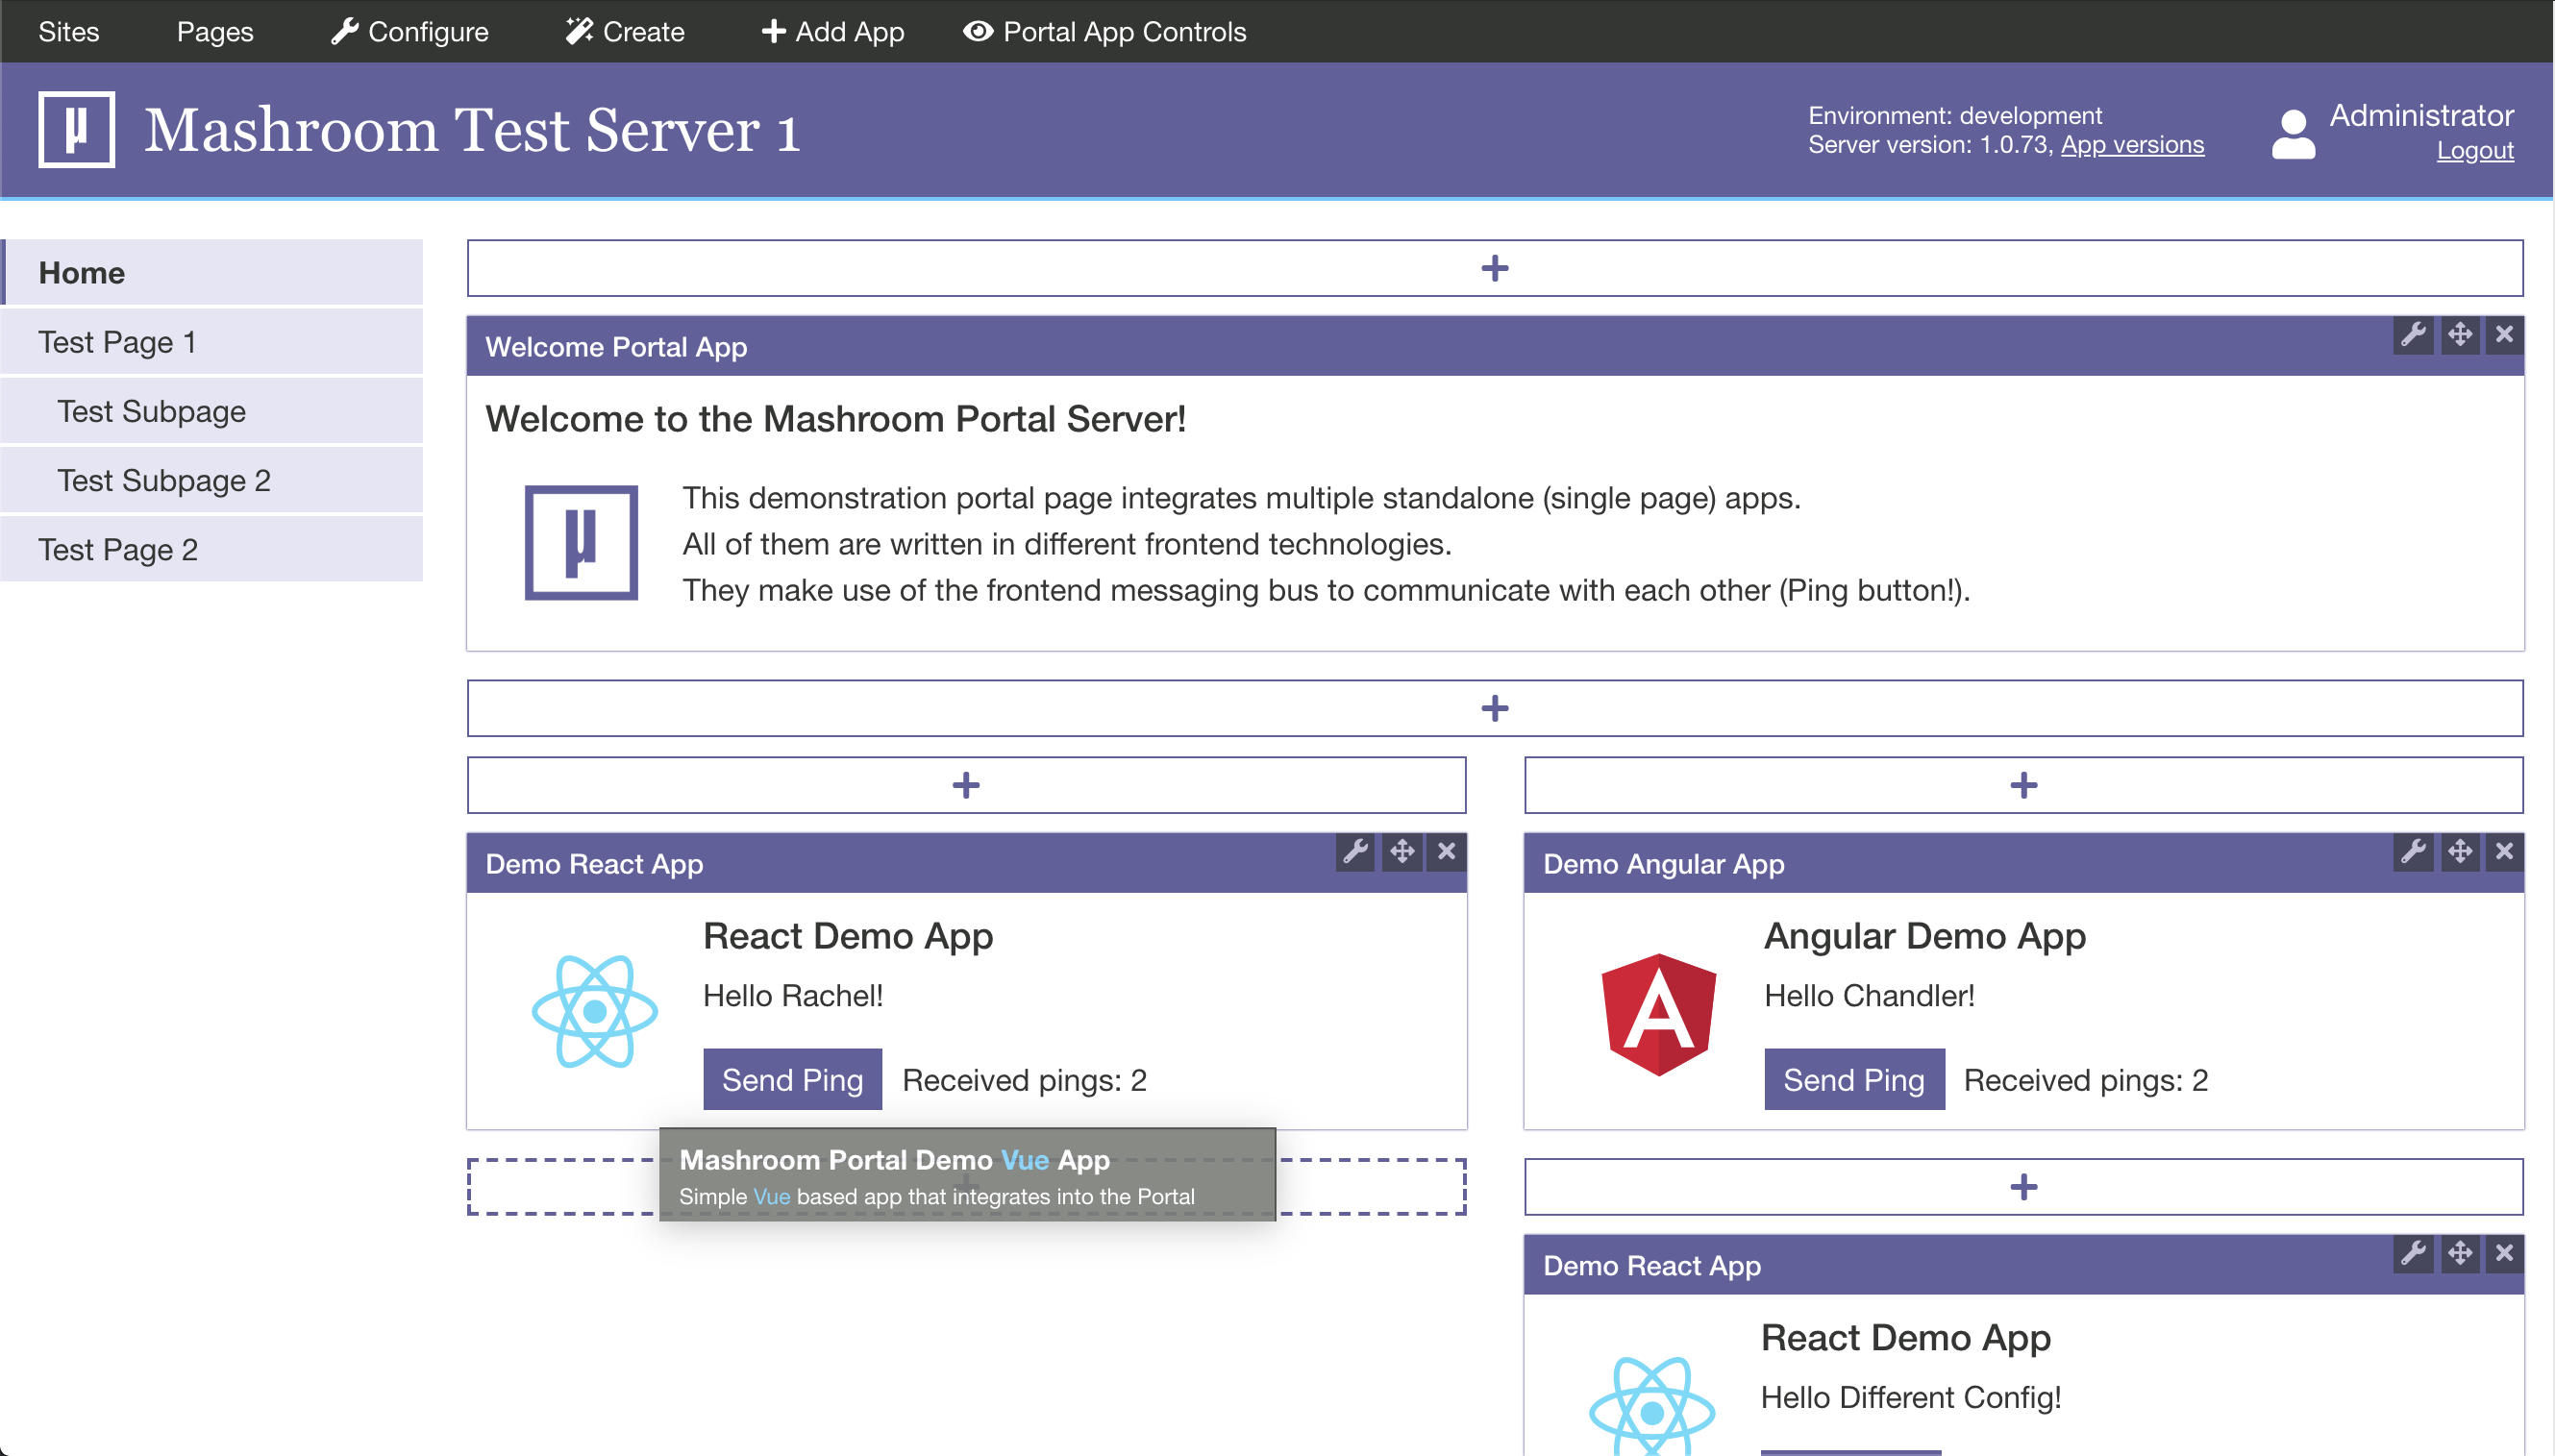Navigate to Test Page 2
2555x1456 pixels.
click(x=212, y=549)
